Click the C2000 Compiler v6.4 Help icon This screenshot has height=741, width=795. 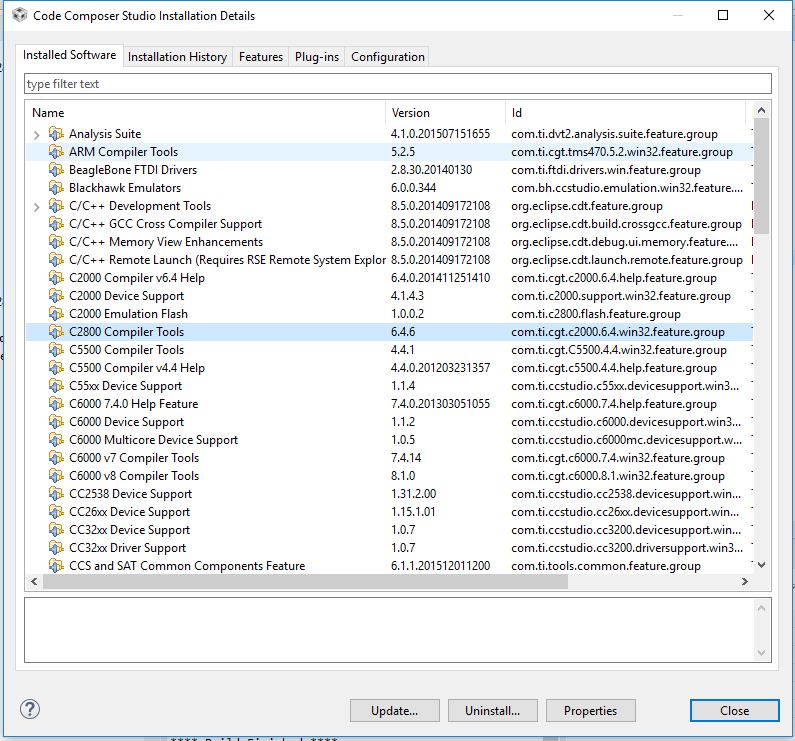[x=56, y=278]
